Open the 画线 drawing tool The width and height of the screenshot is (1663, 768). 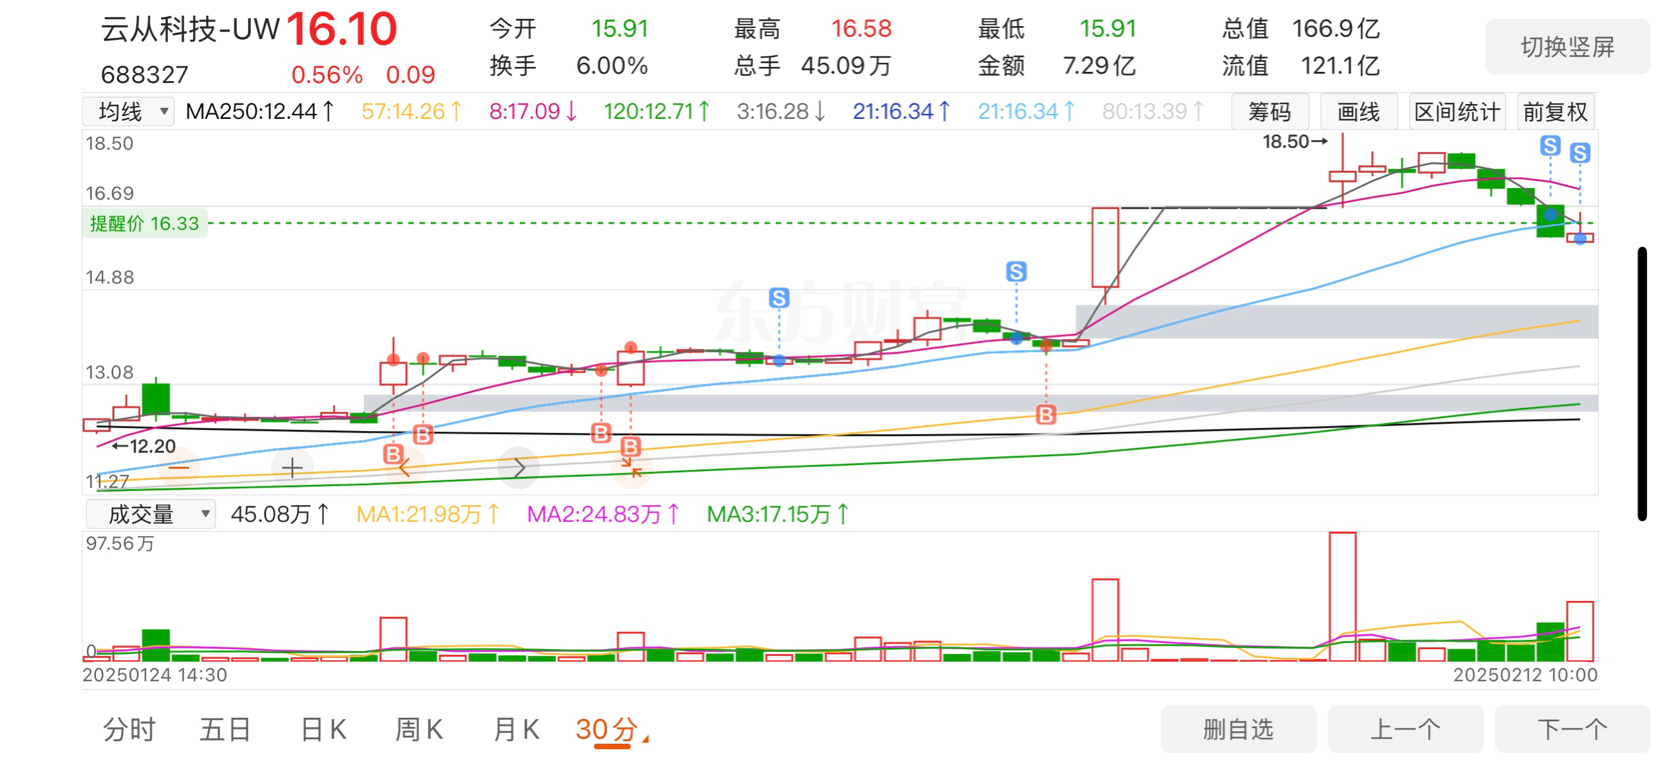click(1358, 112)
